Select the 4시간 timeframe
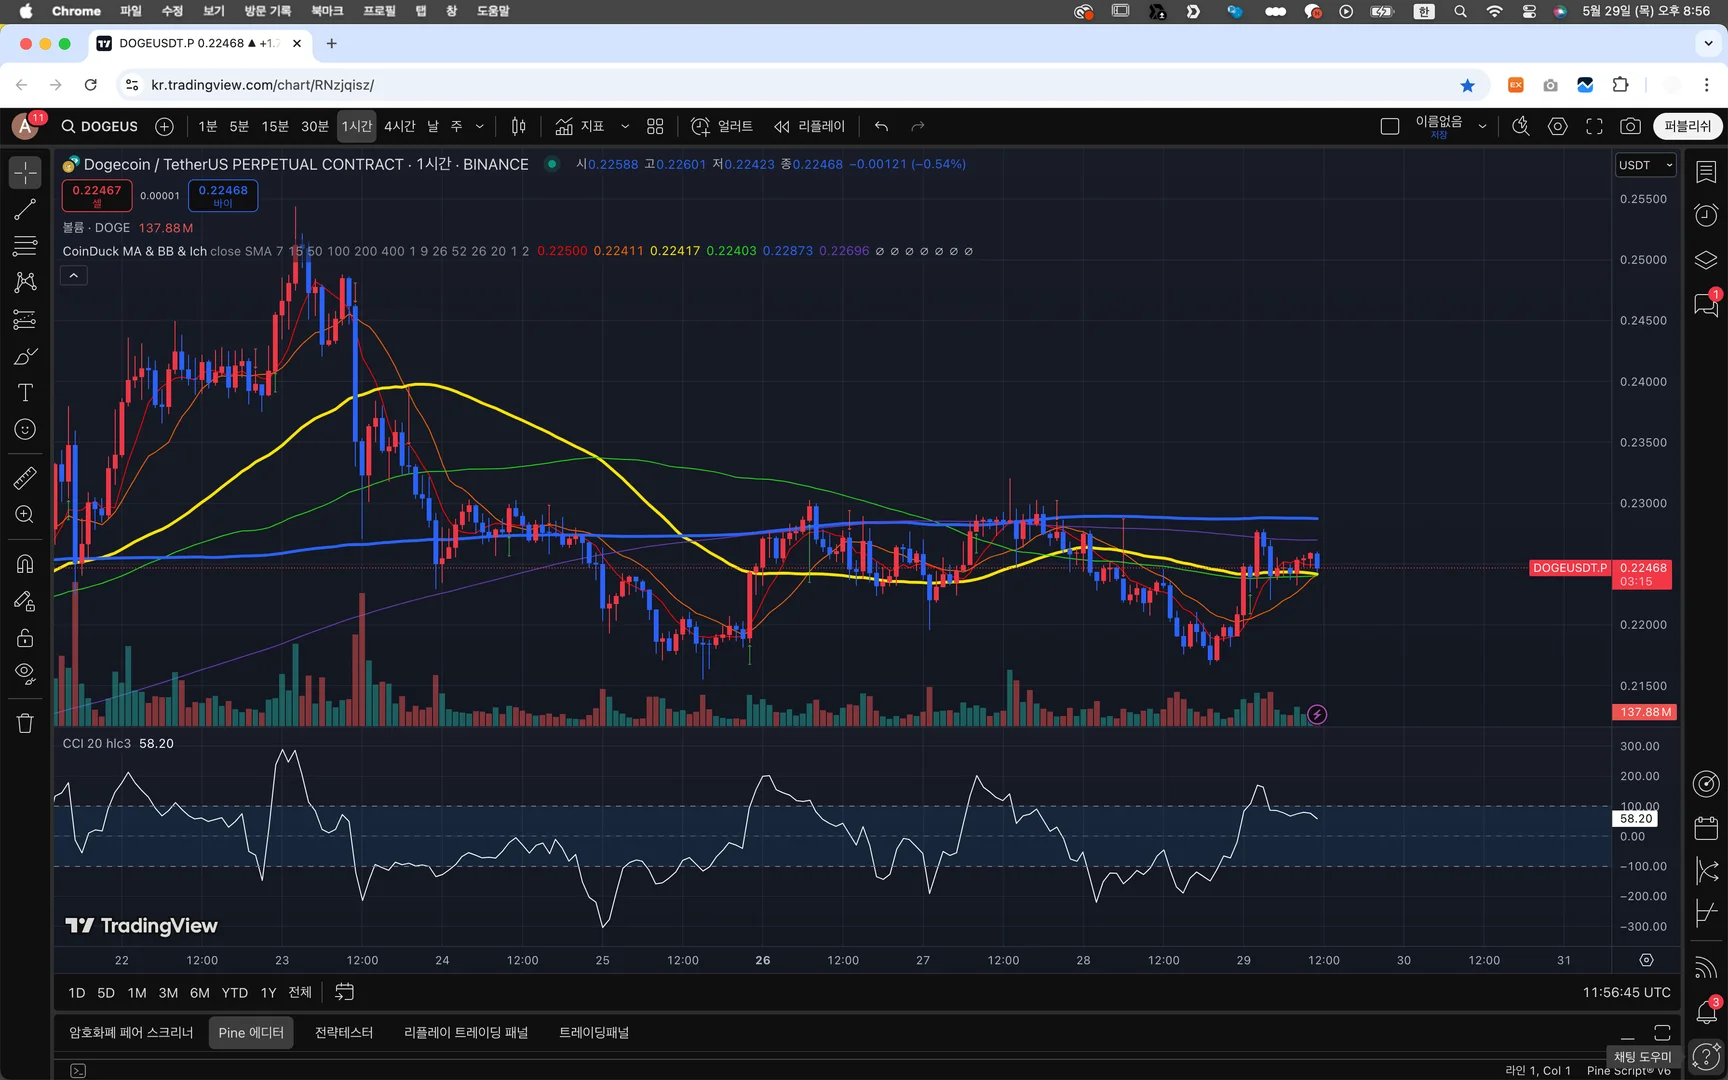 pyautogui.click(x=399, y=126)
